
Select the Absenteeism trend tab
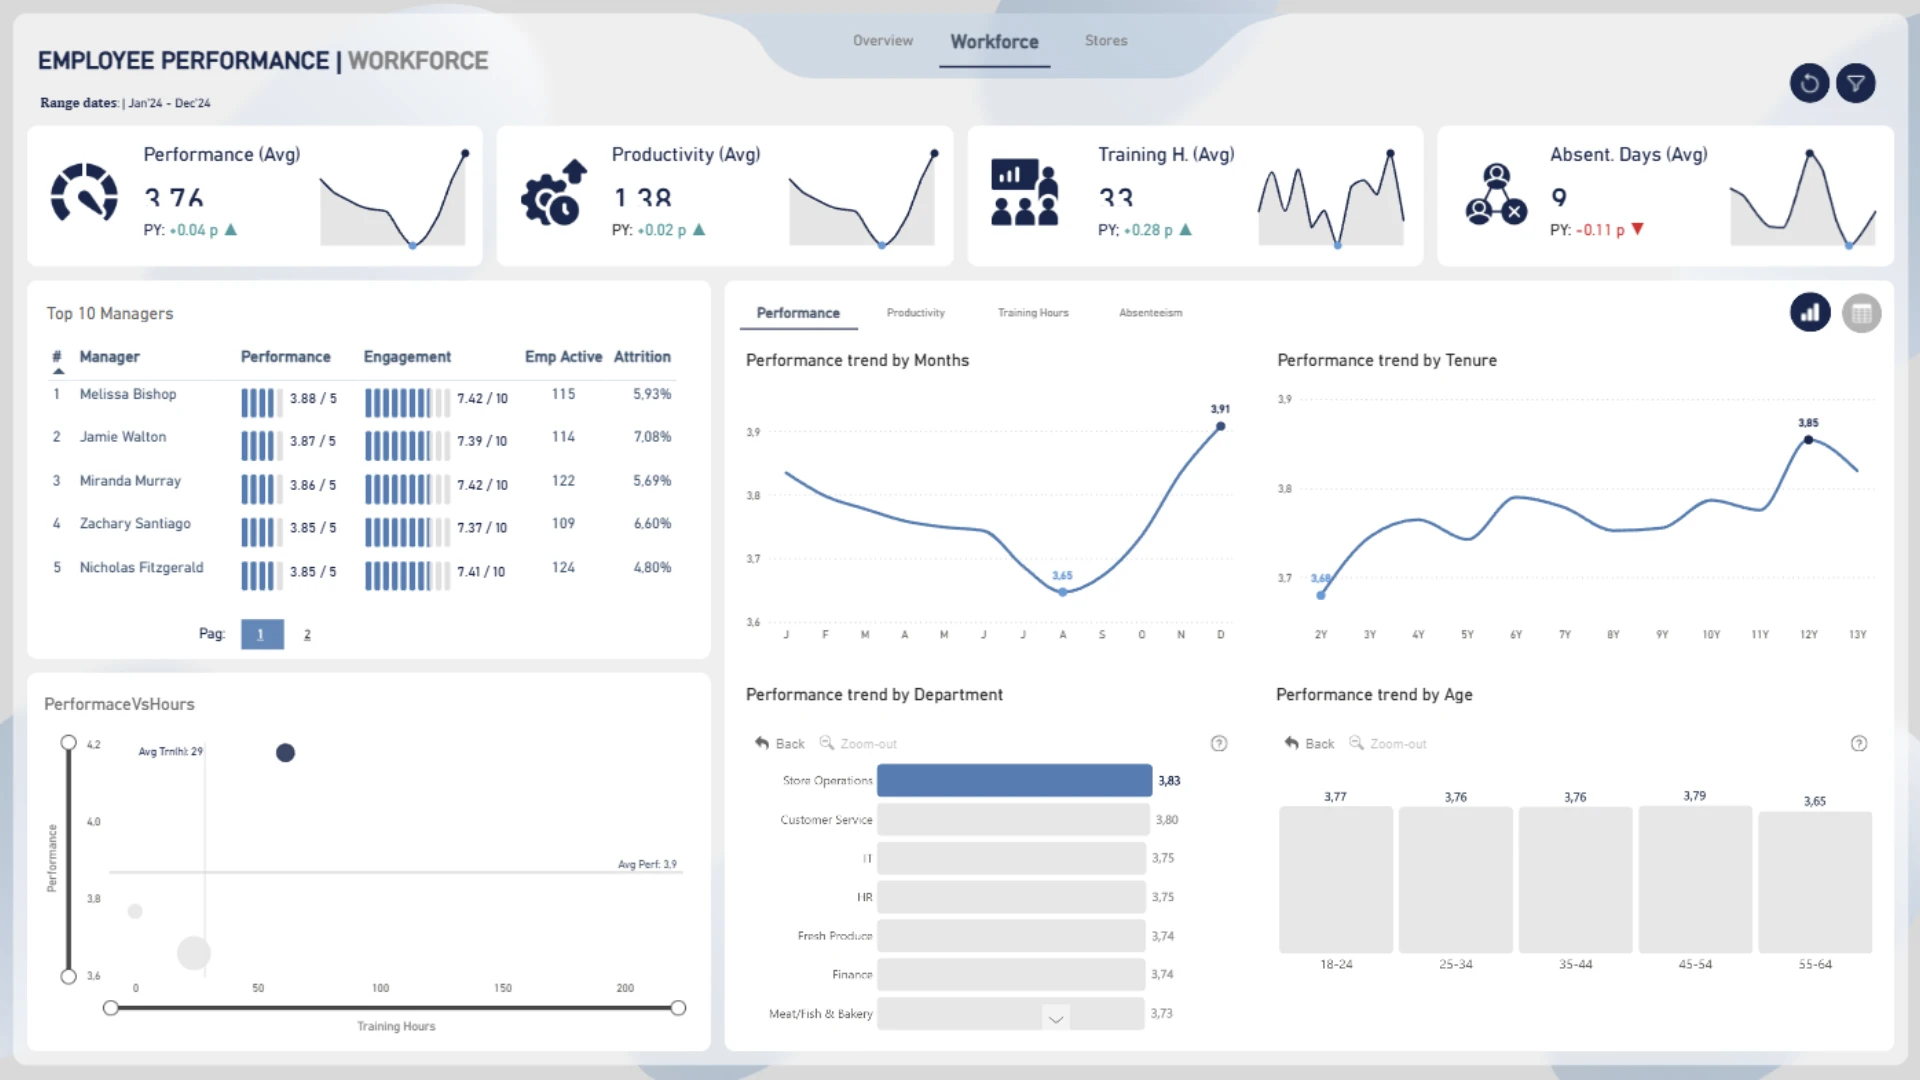point(1150,313)
